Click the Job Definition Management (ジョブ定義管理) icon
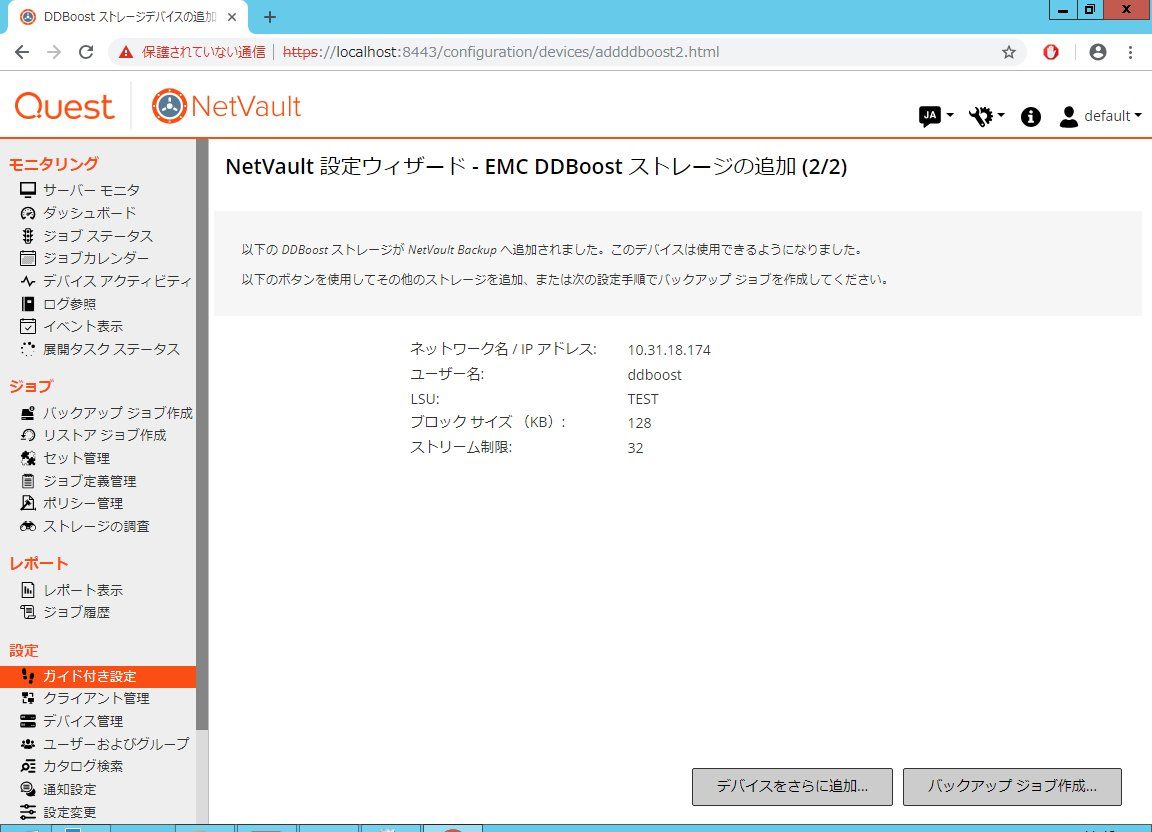 click(x=28, y=481)
